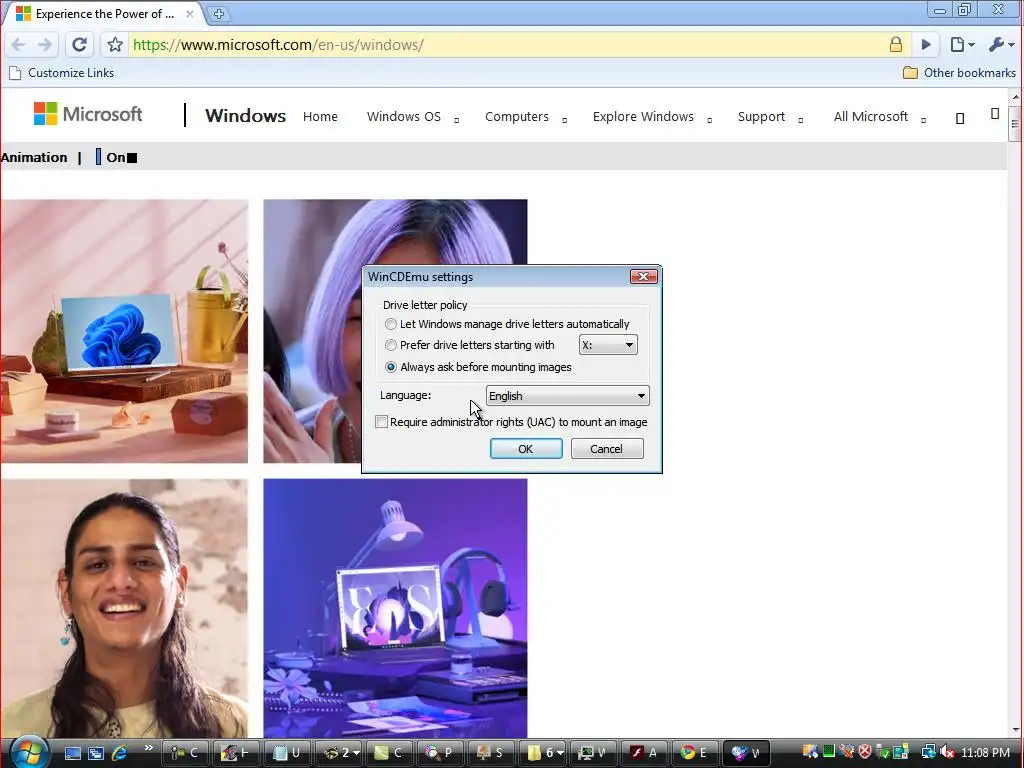The width and height of the screenshot is (1024, 768).
Task: Open the Home nav link
Action: (x=320, y=116)
